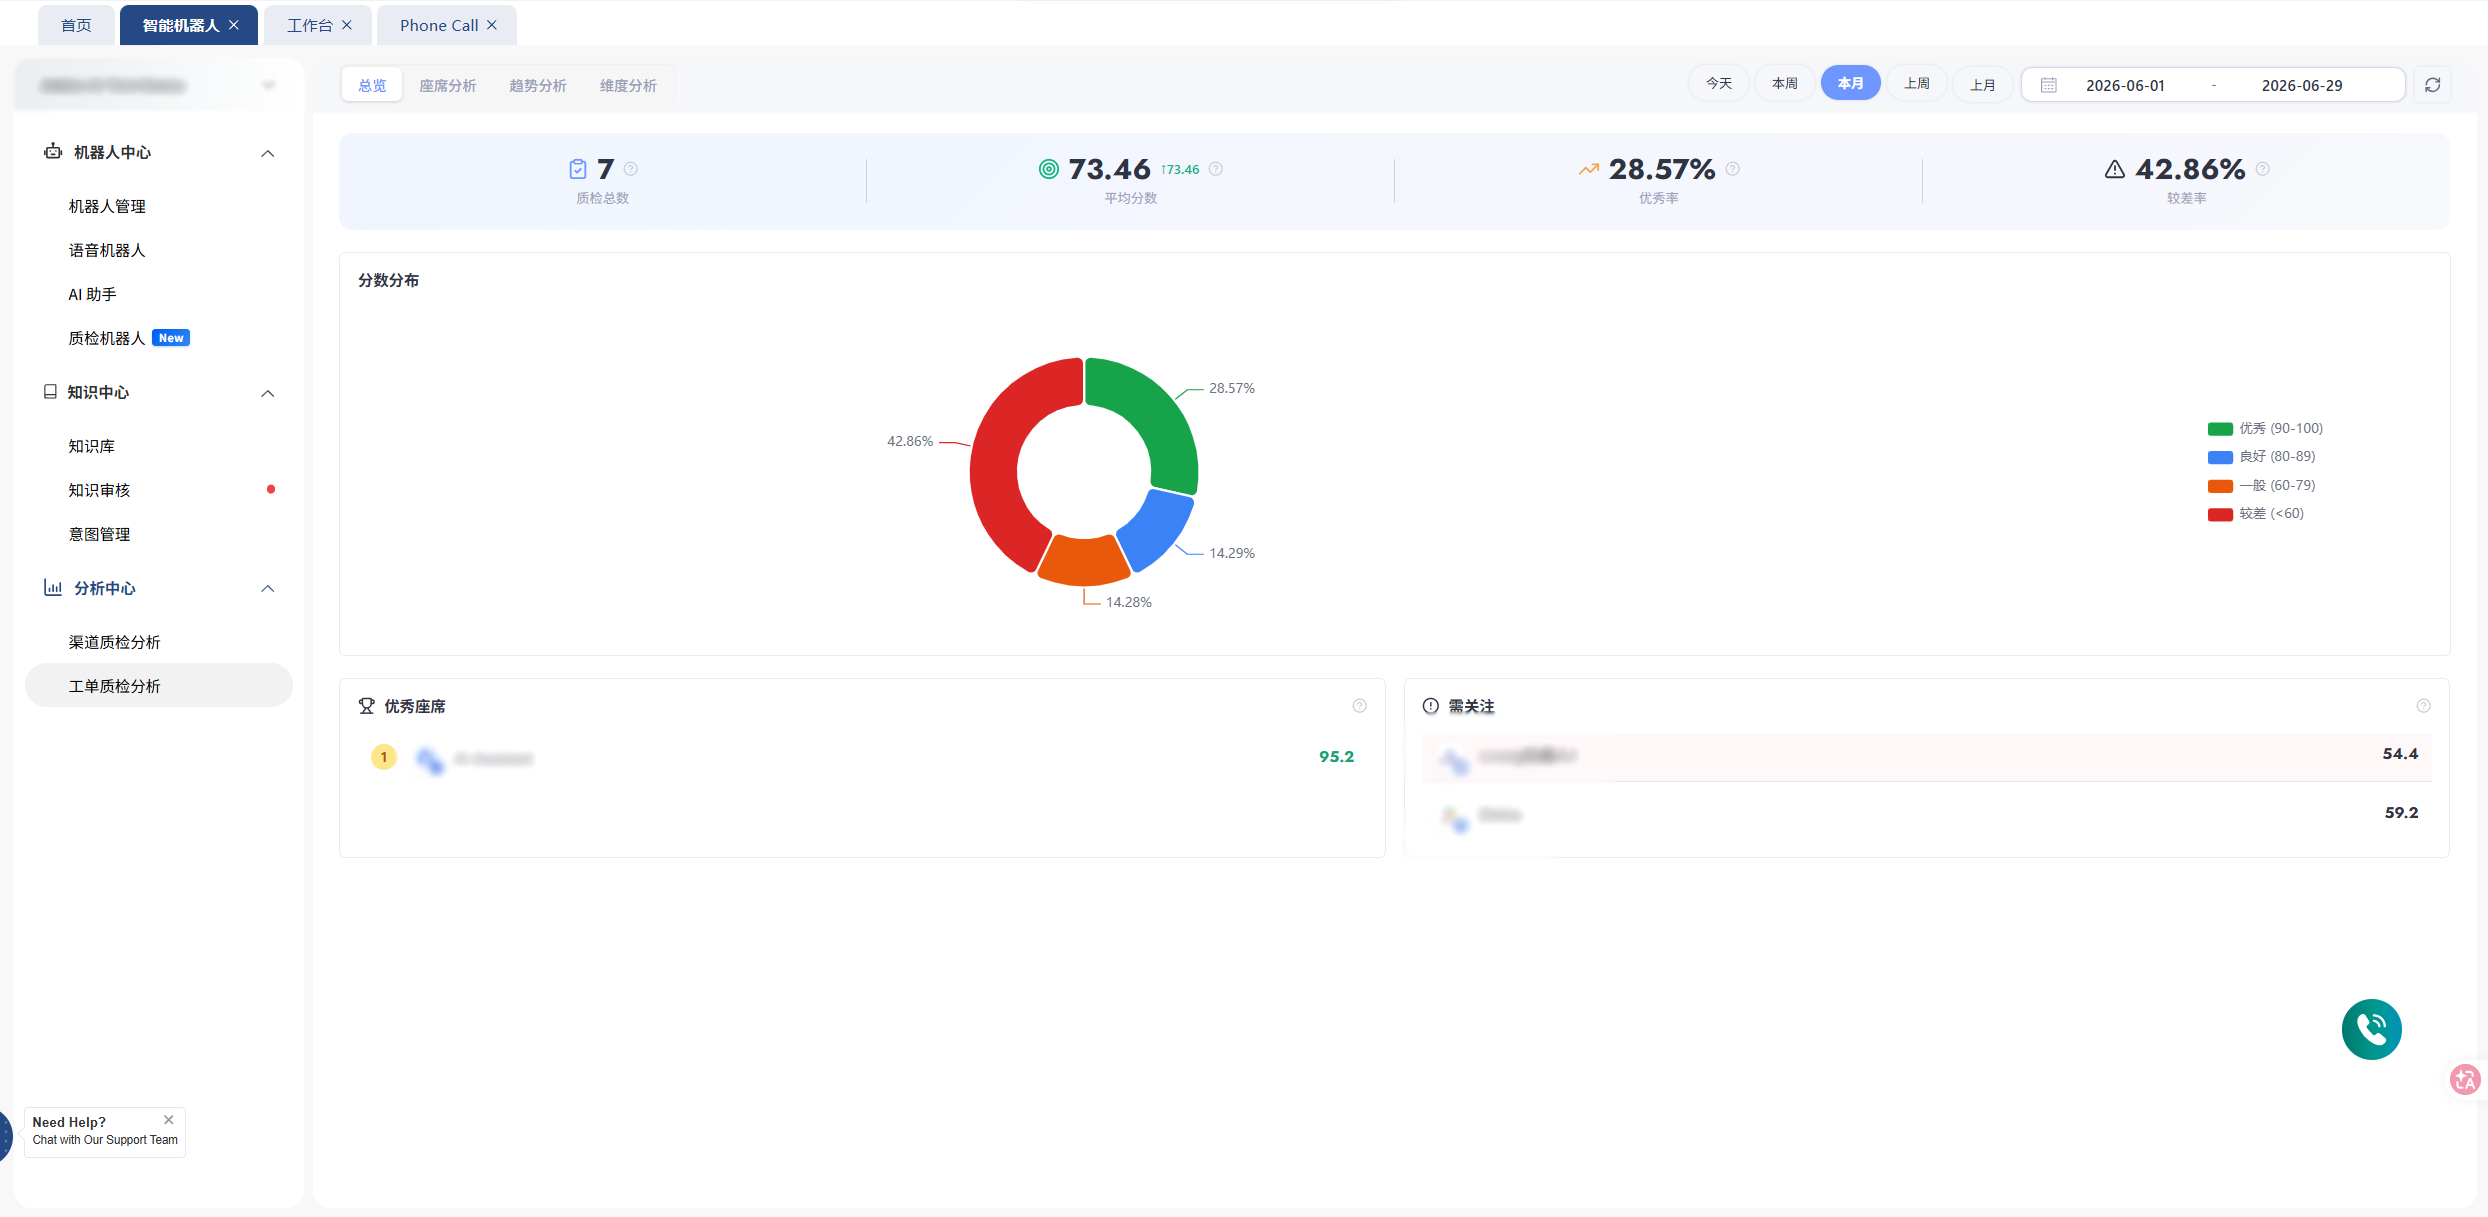
Task: Click end date field 2026-06-29
Action: coord(2302,85)
